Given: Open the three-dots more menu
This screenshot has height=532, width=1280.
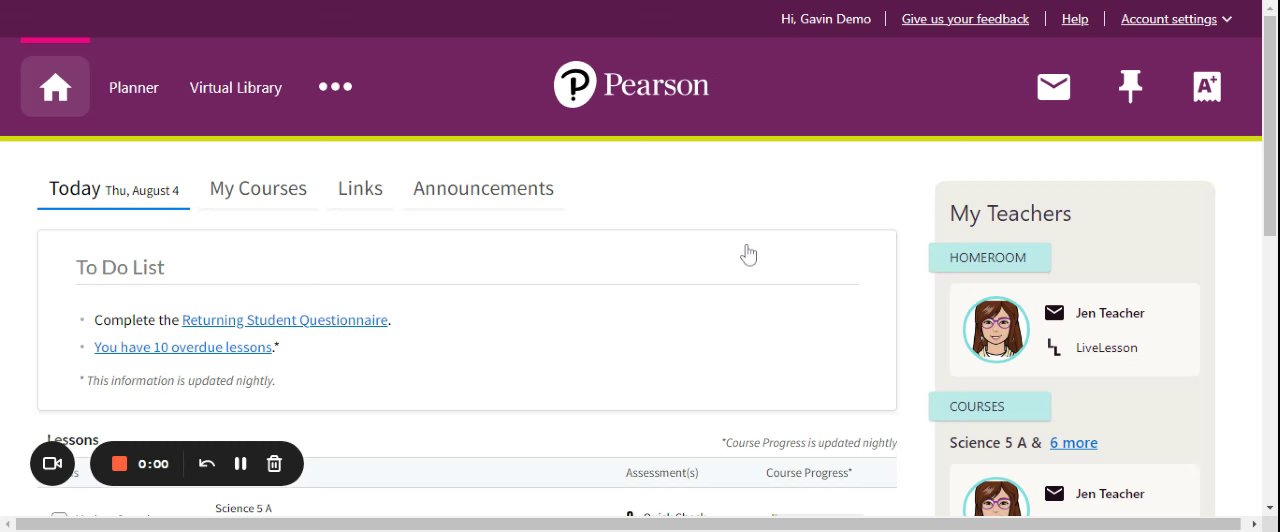Looking at the screenshot, I should pyautogui.click(x=335, y=87).
